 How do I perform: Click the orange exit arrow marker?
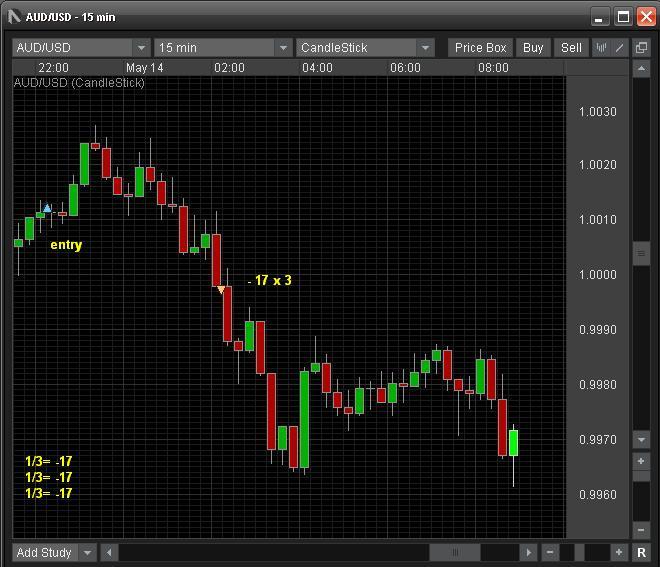221,290
